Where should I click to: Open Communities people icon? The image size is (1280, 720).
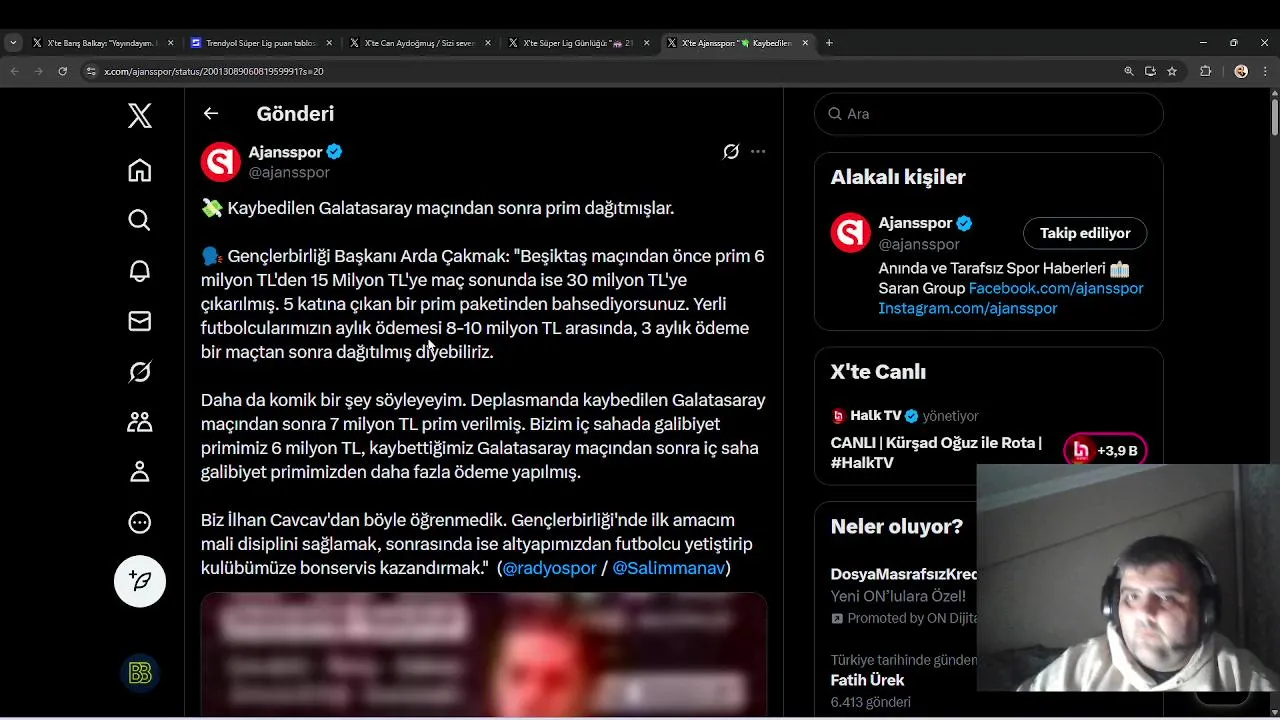point(140,422)
